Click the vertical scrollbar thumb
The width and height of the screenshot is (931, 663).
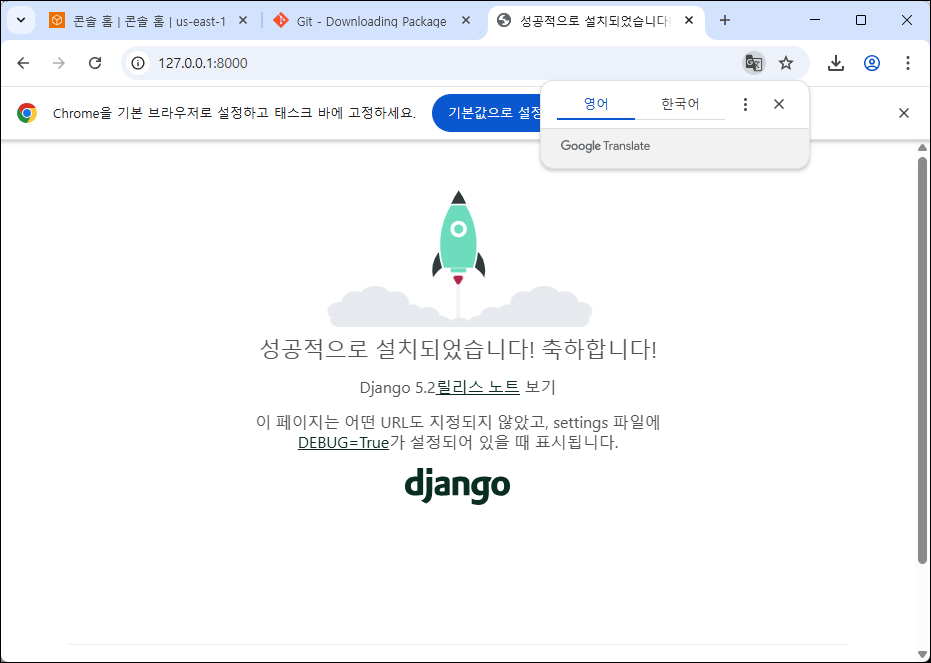click(x=922, y=360)
